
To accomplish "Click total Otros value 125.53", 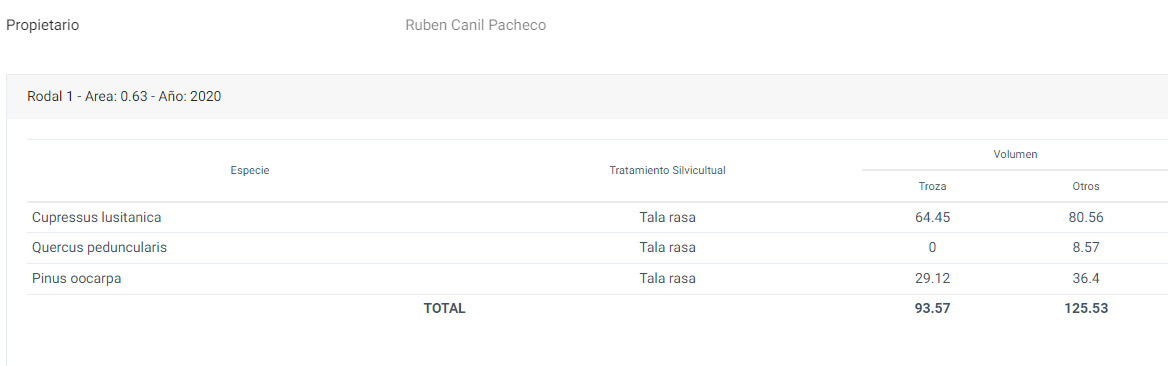I will [1085, 309].
